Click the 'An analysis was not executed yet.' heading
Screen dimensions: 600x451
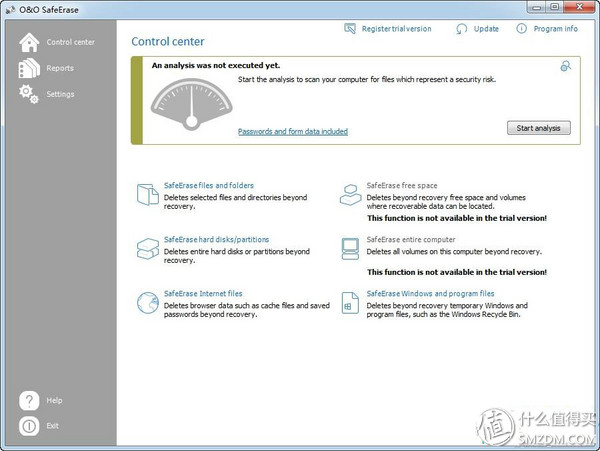point(216,65)
